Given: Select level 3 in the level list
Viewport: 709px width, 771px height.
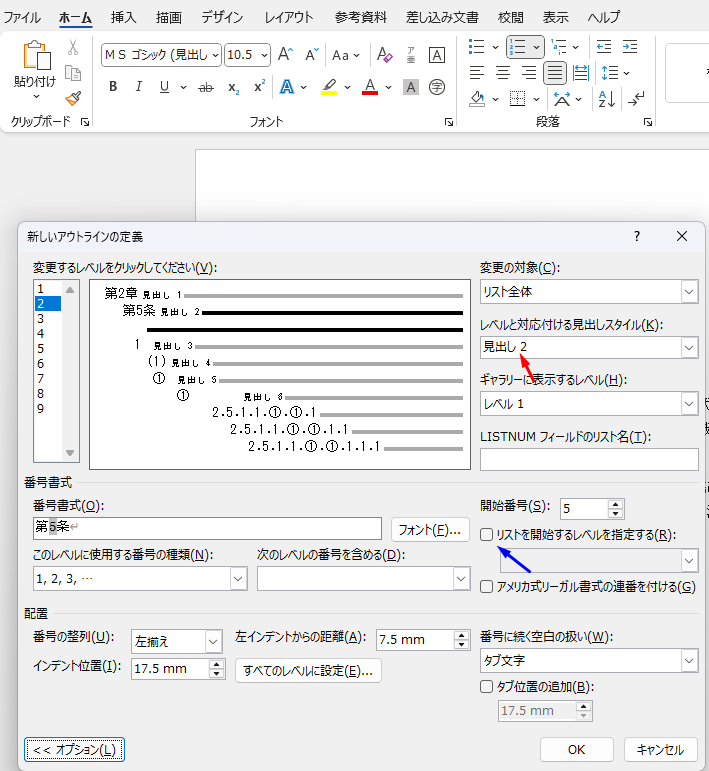Looking at the screenshot, I should tap(40, 318).
